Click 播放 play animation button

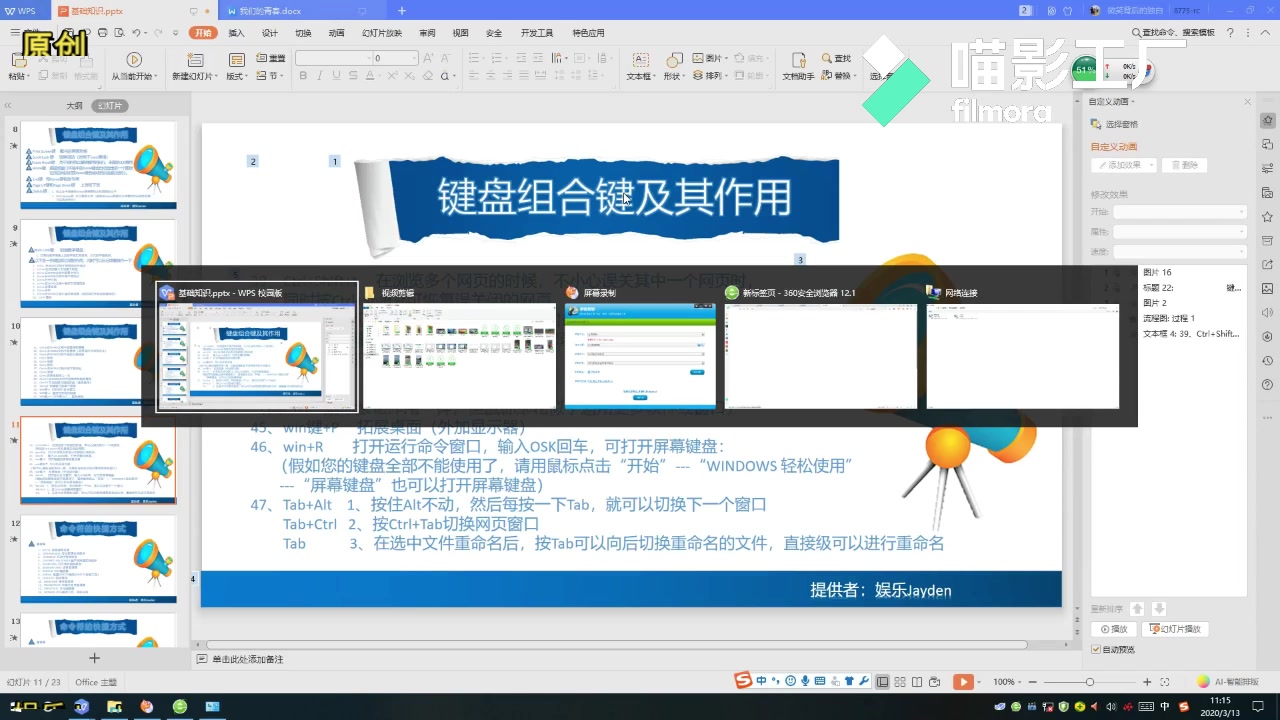coord(1113,629)
